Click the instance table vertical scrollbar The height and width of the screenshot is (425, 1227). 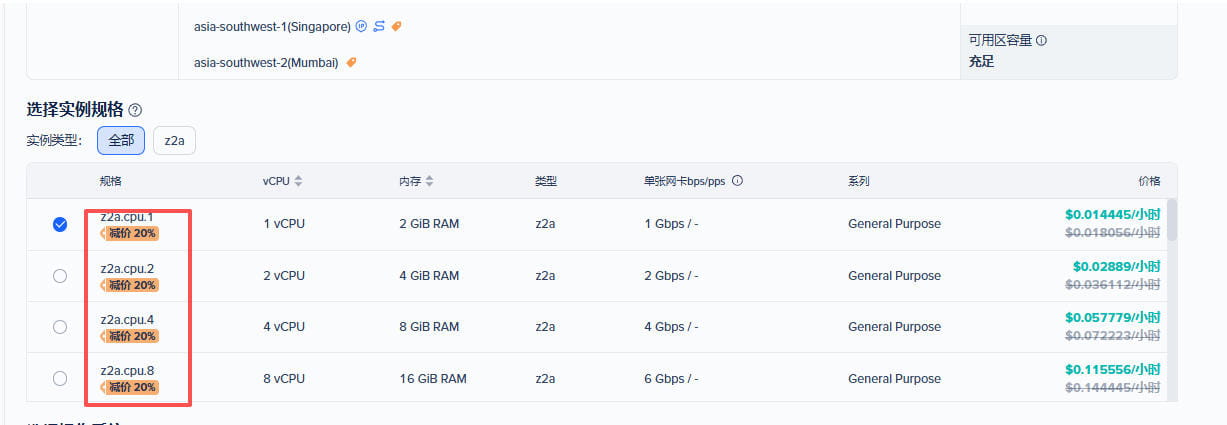click(1172, 220)
